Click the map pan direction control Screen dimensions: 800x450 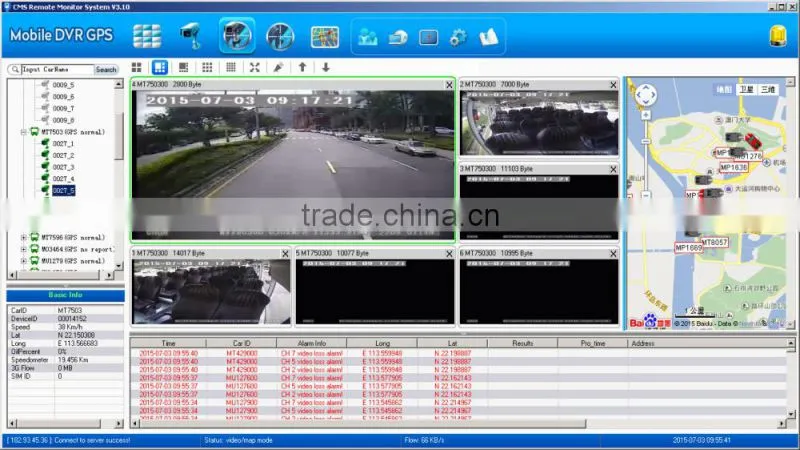(x=646, y=95)
